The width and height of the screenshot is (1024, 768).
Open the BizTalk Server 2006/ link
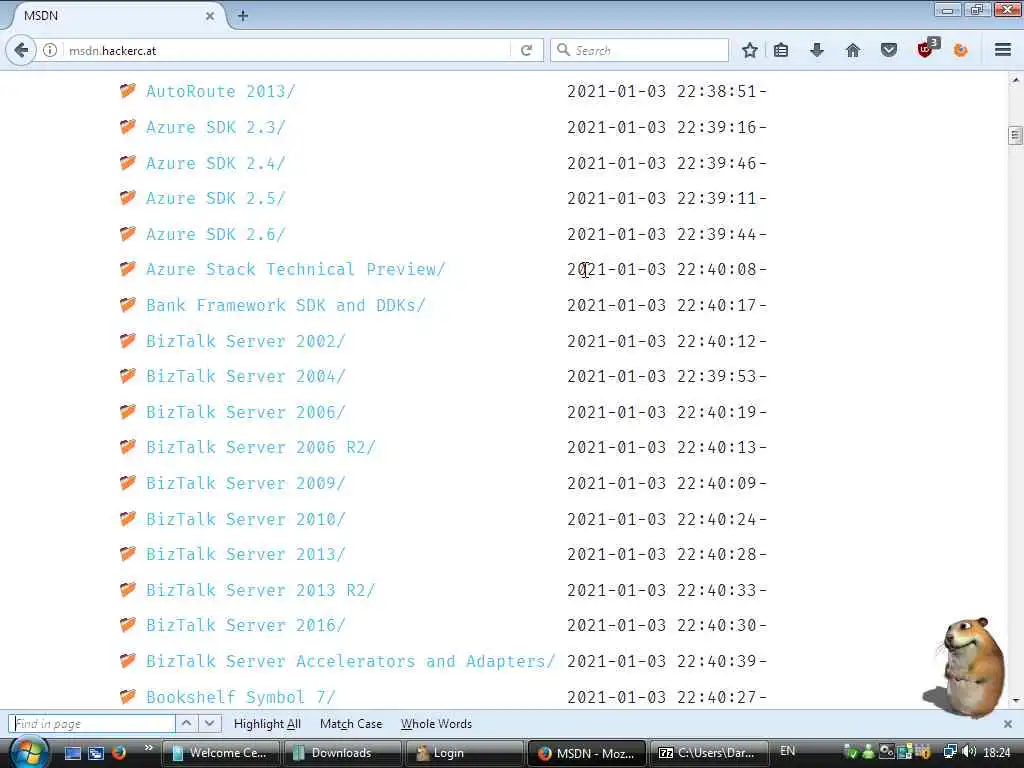[246, 412]
